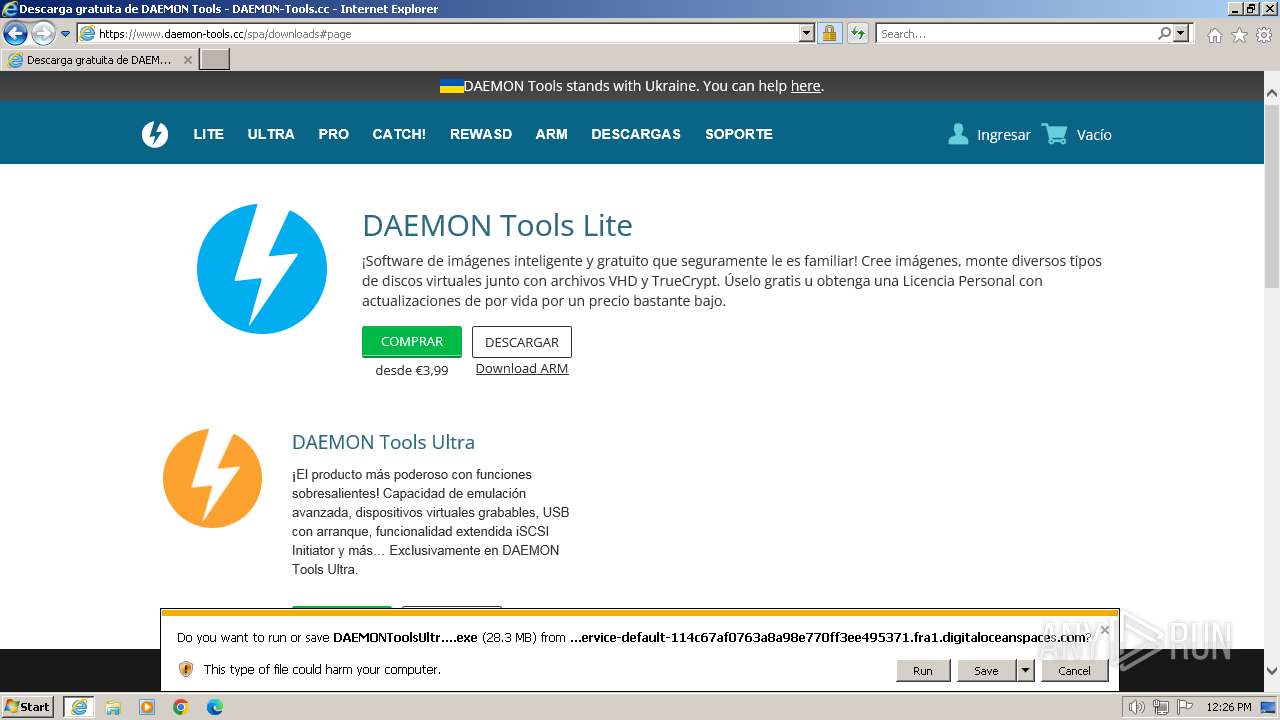Click the Internet Explorer Back arrow
Viewport: 1280px width, 720px height.
click(16, 33)
